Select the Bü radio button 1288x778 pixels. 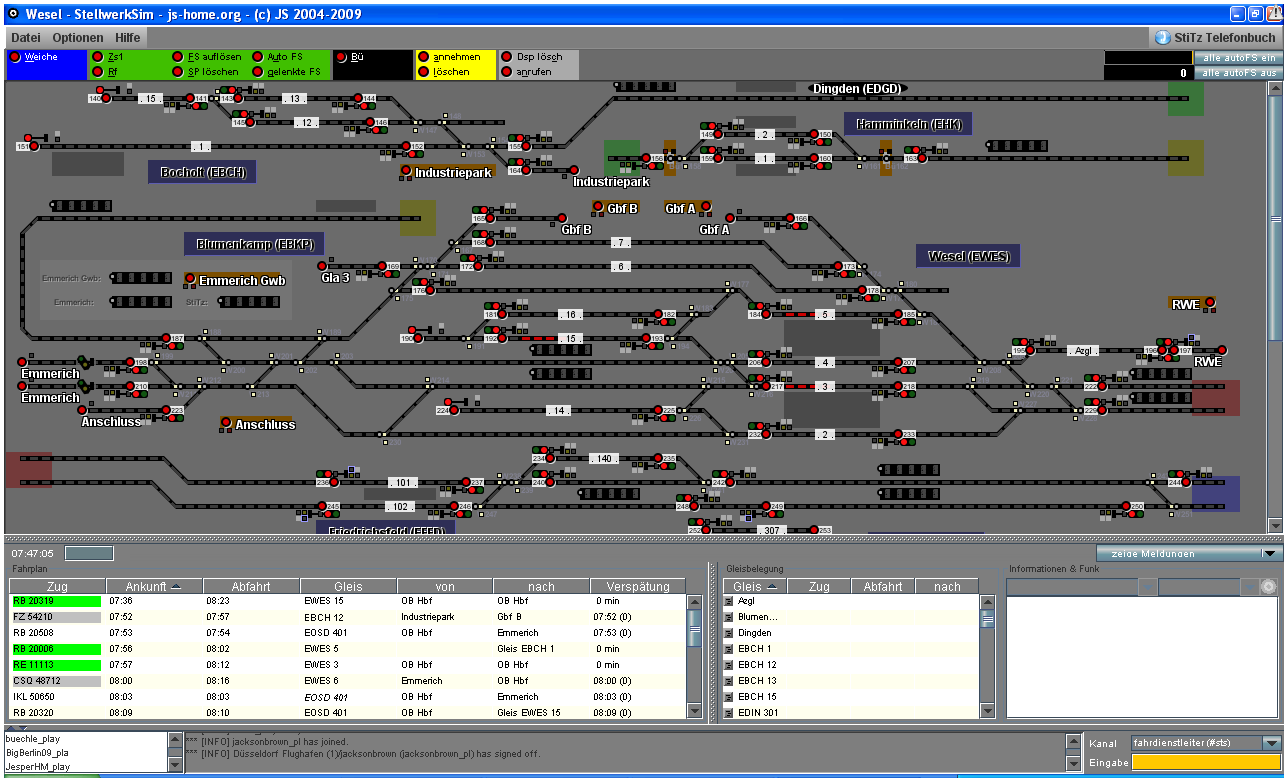coord(341,58)
